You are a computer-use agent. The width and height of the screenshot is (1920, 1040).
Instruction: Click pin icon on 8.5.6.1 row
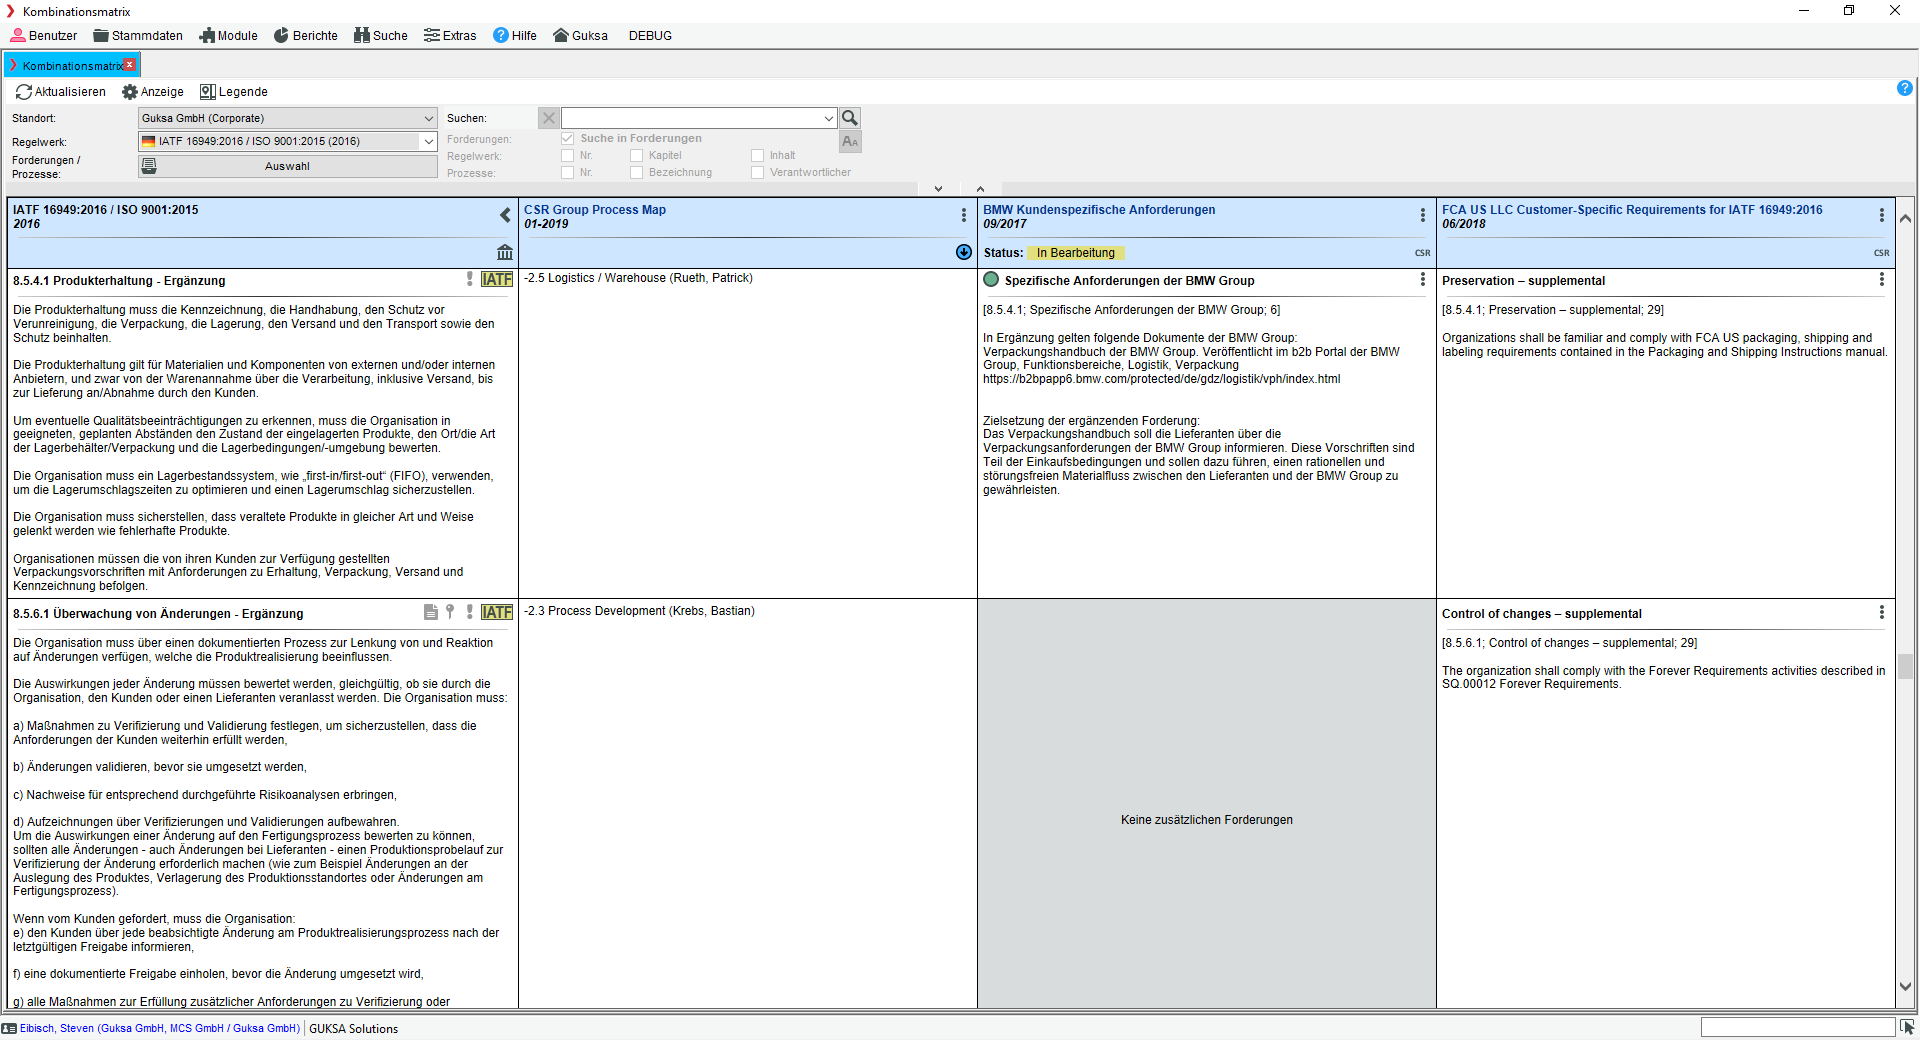450,612
